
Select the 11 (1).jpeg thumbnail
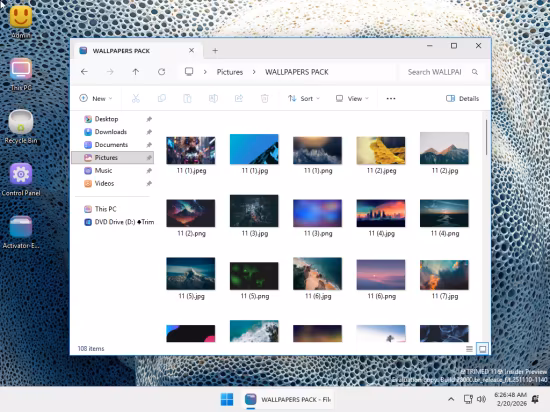[191, 150]
